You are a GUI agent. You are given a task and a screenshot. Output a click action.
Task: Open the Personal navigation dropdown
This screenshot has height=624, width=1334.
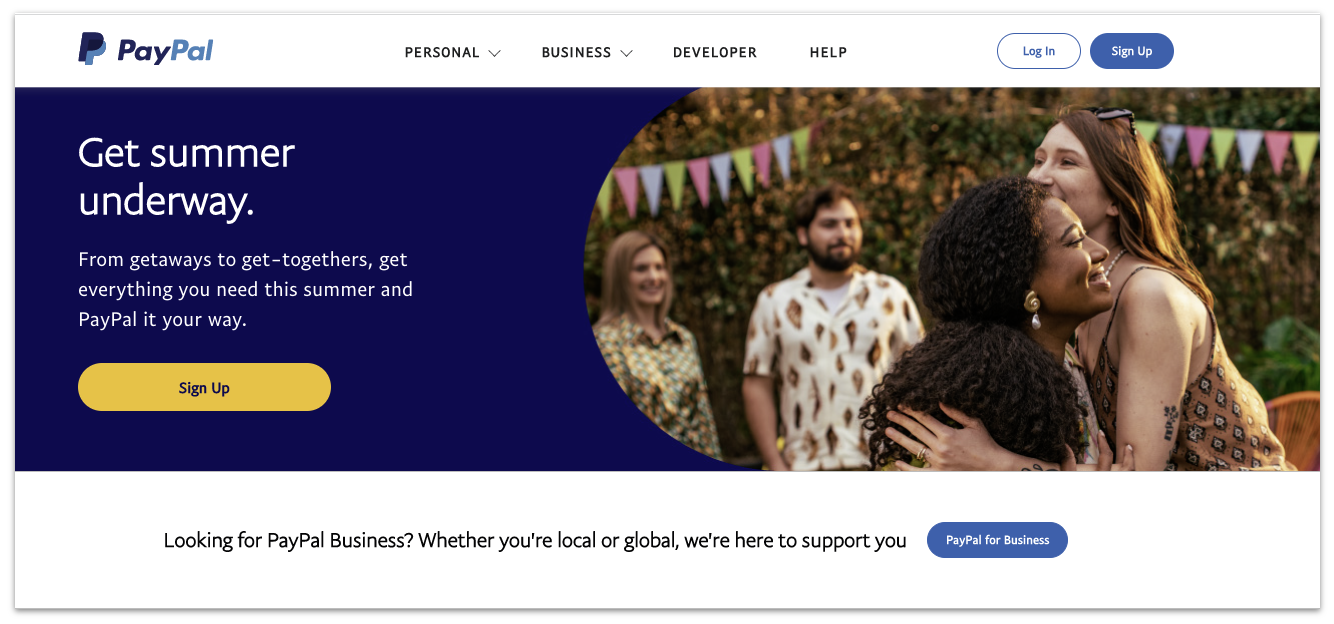pos(442,52)
